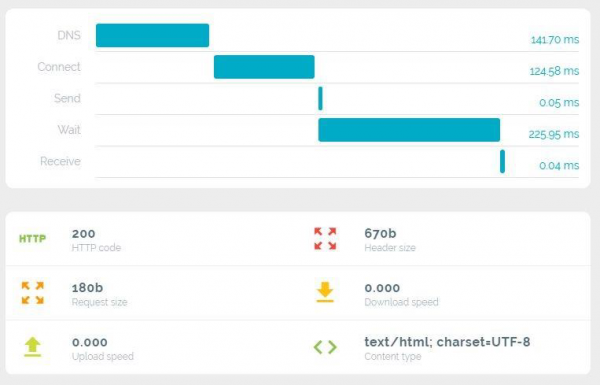
Task: Click the text/html; charset=UTF-8 value
Action: pyautogui.click(x=447, y=342)
